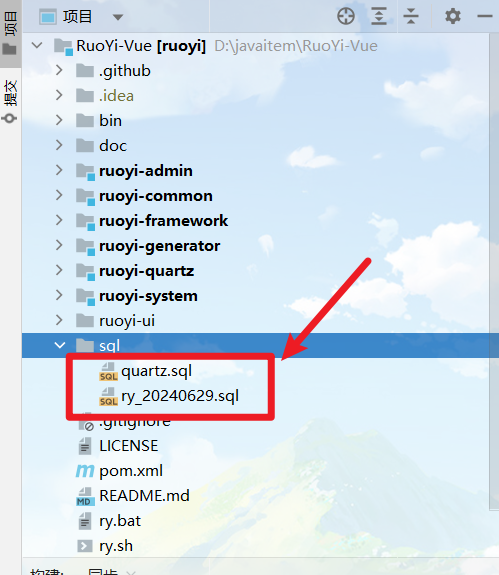This screenshot has width=499, height=575.
Task: Select the ruoyi-ui folder
Action: click(127, 321)
